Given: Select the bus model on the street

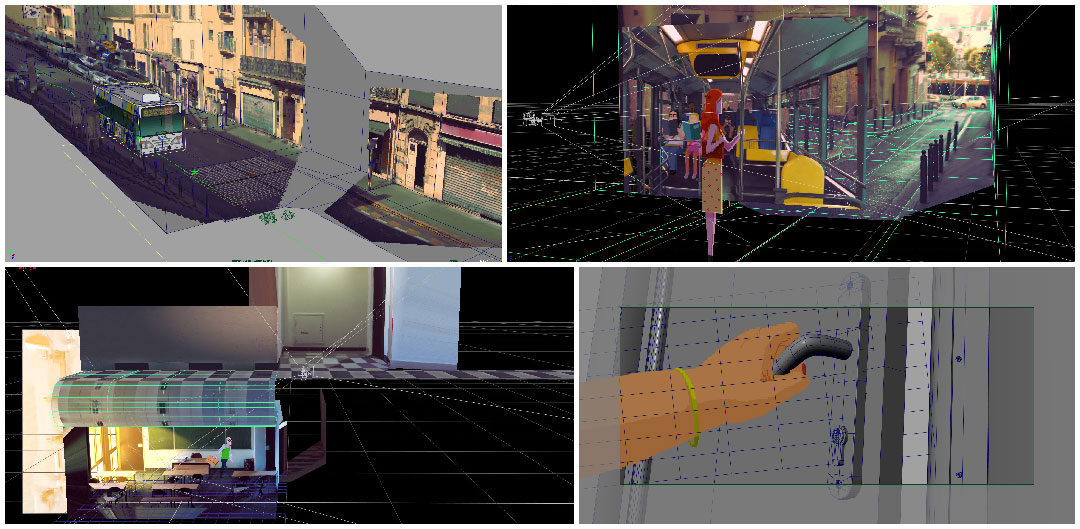Looking at the screenshot, I should point(138,116).
